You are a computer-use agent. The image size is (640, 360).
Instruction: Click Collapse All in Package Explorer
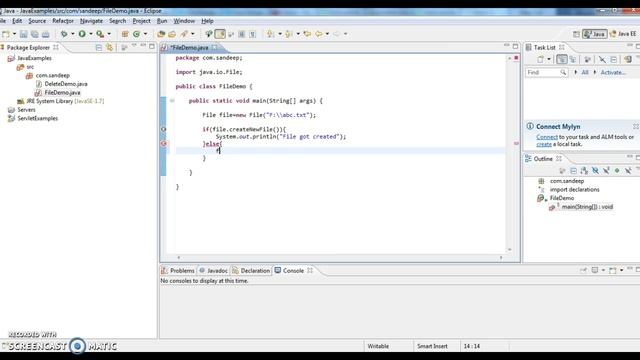point(98,48)
